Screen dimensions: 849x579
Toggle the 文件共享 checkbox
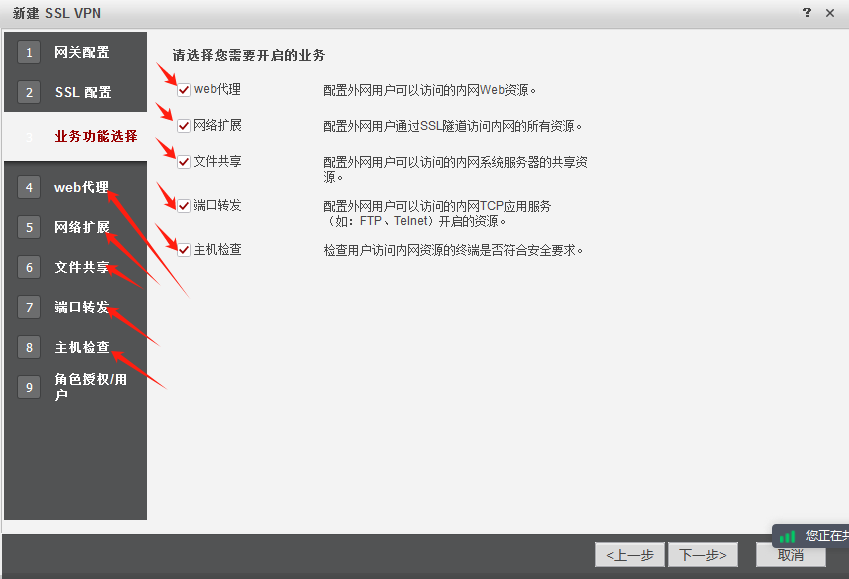183,161
